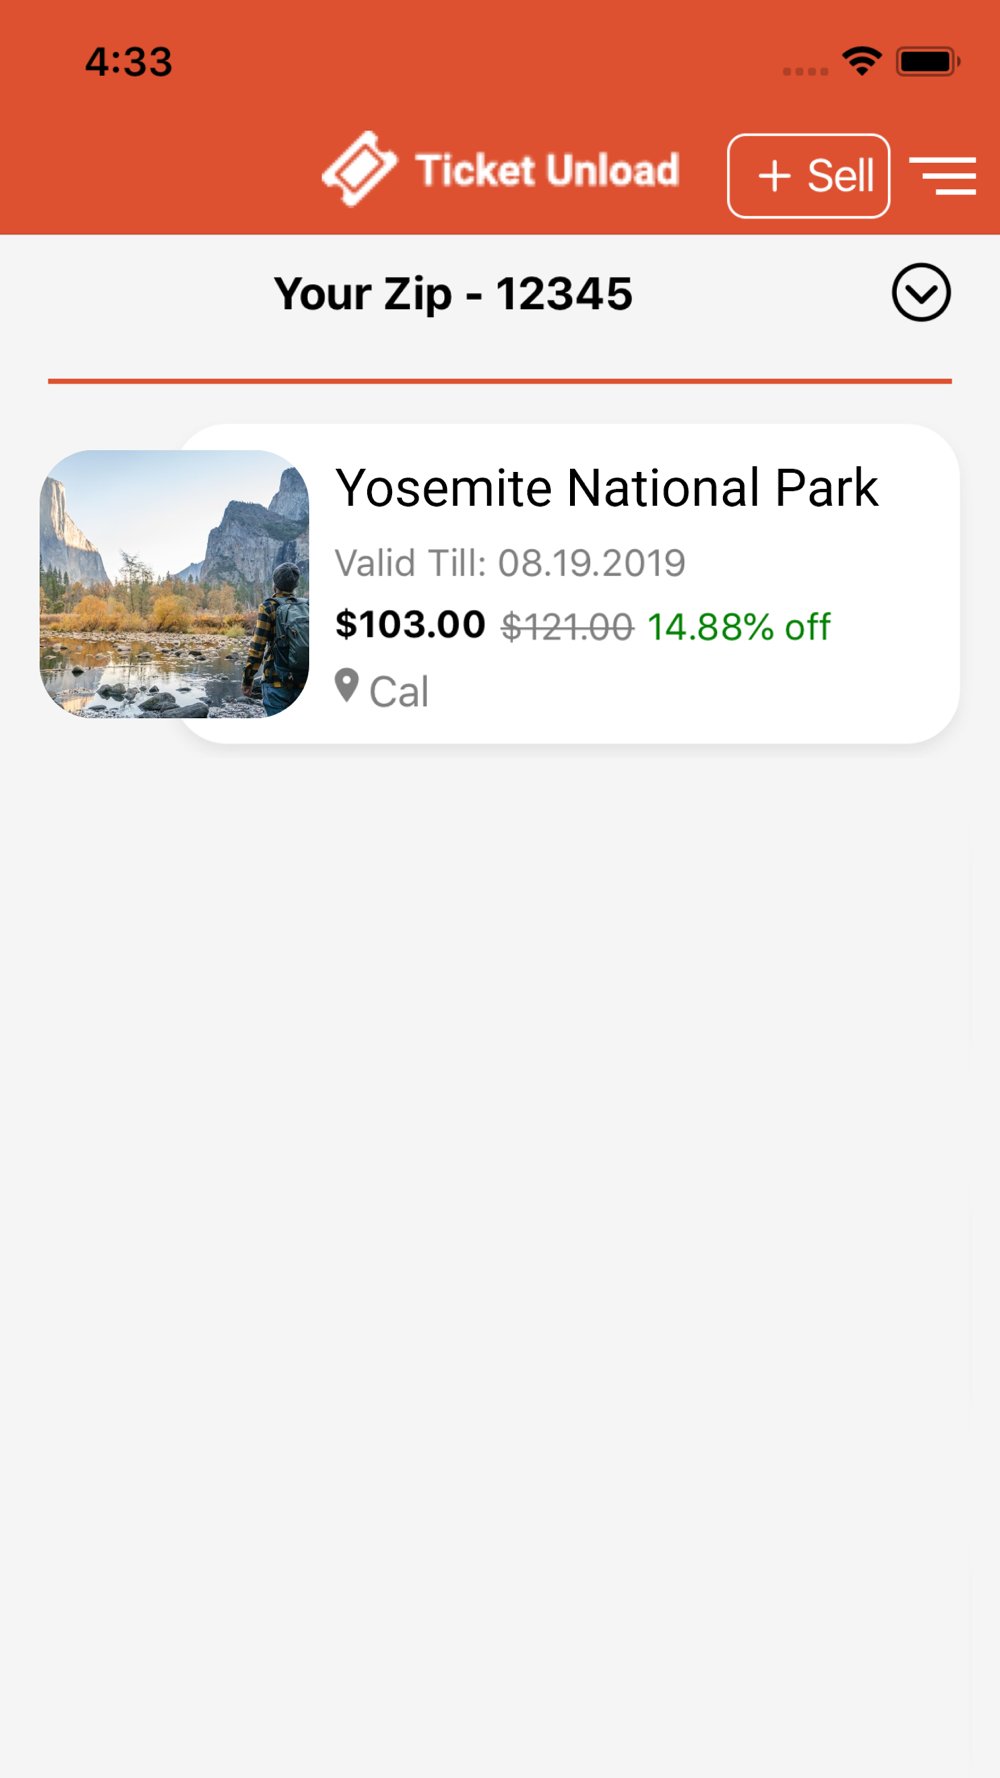The width and height of the screenshot is (1000, 1778).
Task: Expand the zip code chevron dropdown
Action: pos(921,293)
